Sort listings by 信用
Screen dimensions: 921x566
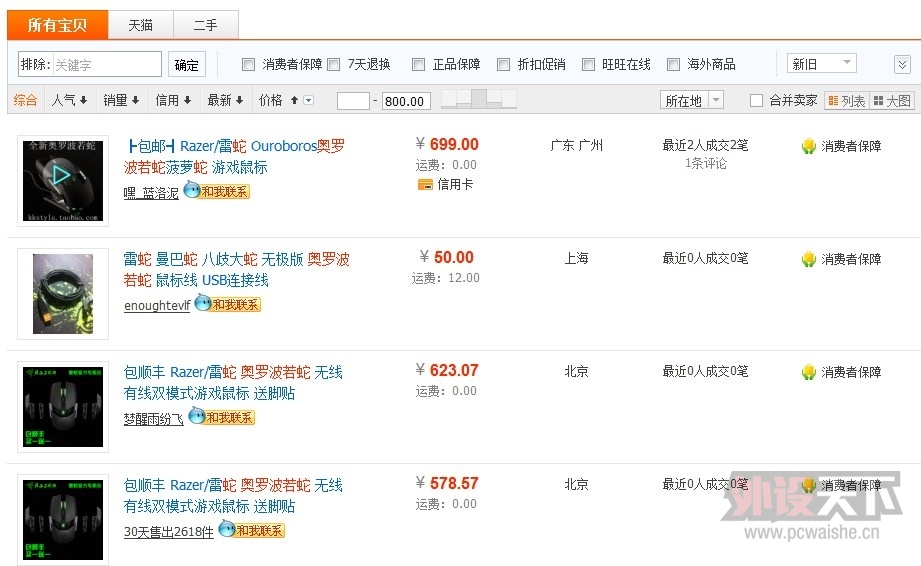(x=173, y=100)
